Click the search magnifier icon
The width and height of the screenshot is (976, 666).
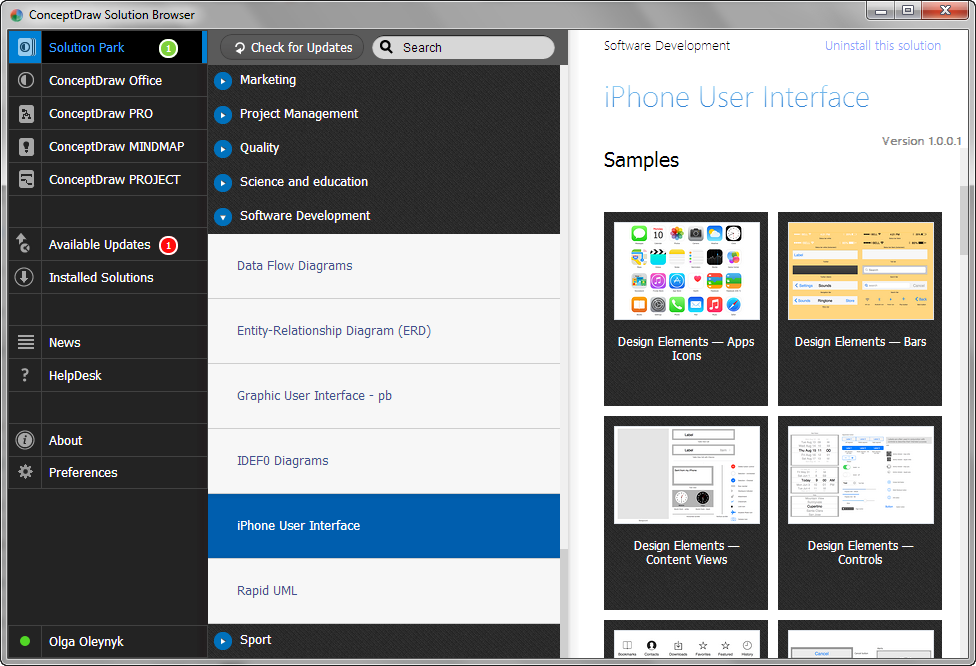pos(387,47)
